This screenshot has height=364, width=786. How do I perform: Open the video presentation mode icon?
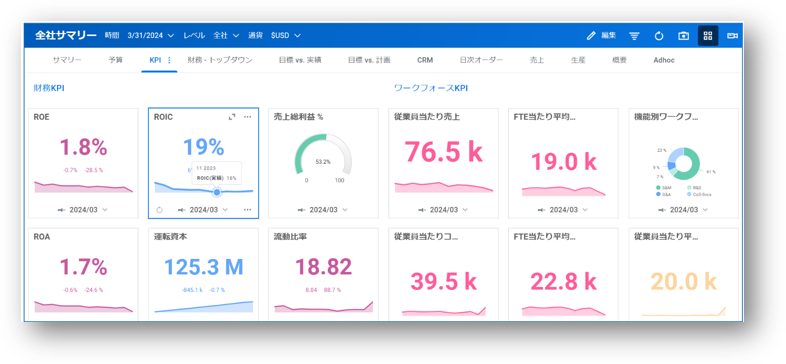point(732,36)
